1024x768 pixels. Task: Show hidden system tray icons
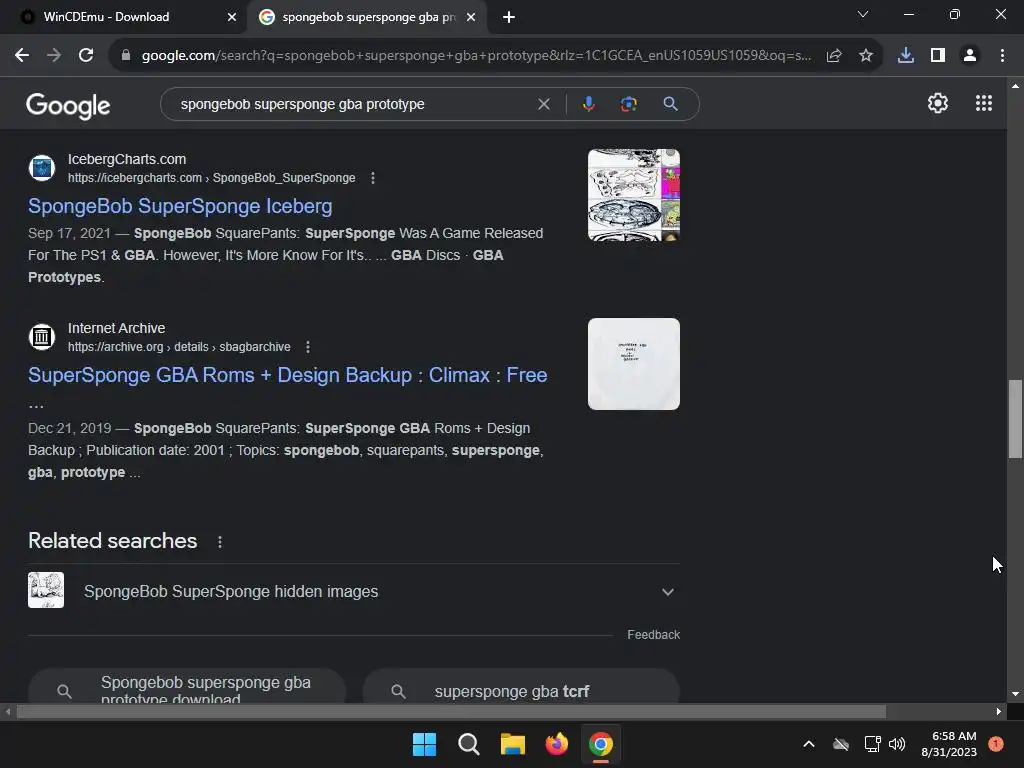(808, 744)
